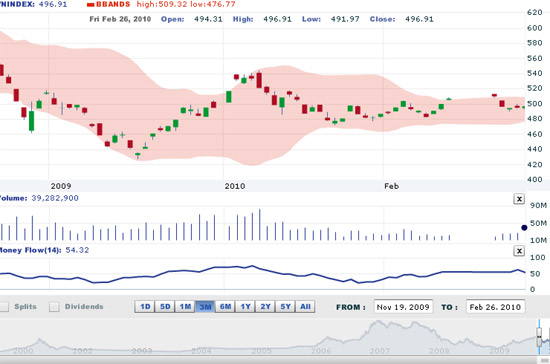This screenshot has width=550, height=364.
Task: Enable the Dividends checkbox
Action: point(54,306)
